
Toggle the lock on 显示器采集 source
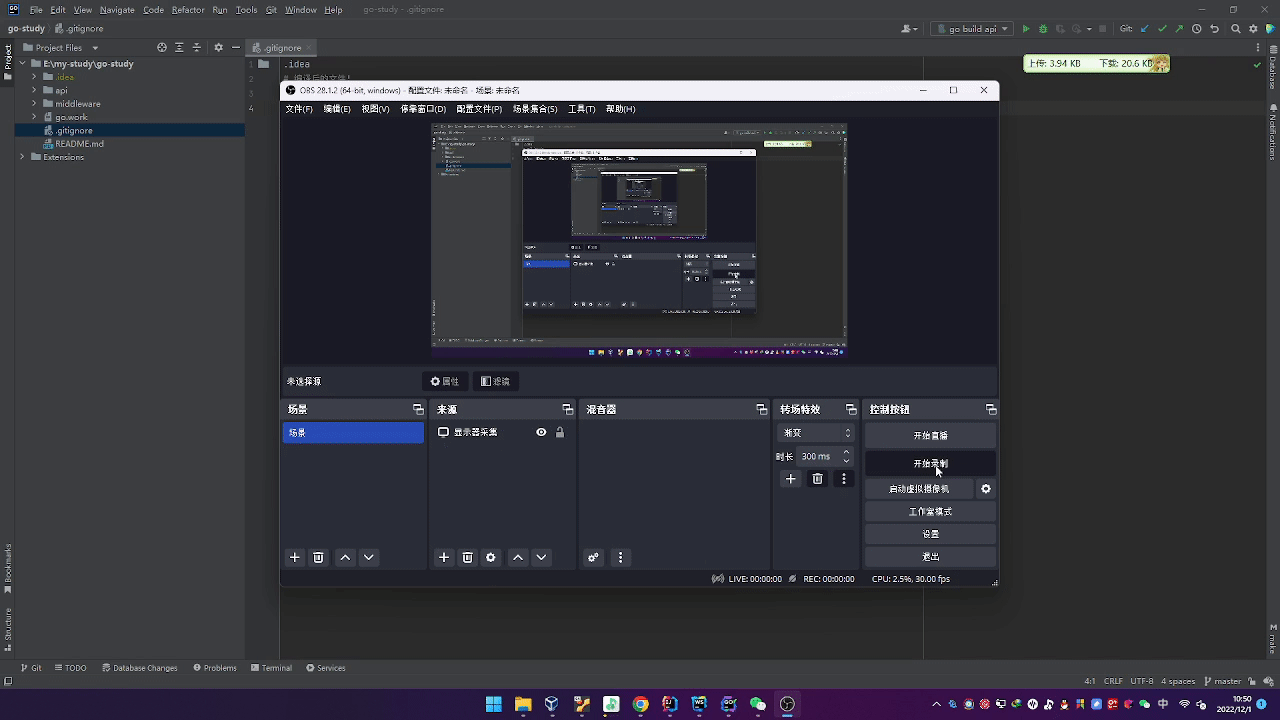(560, 432)
